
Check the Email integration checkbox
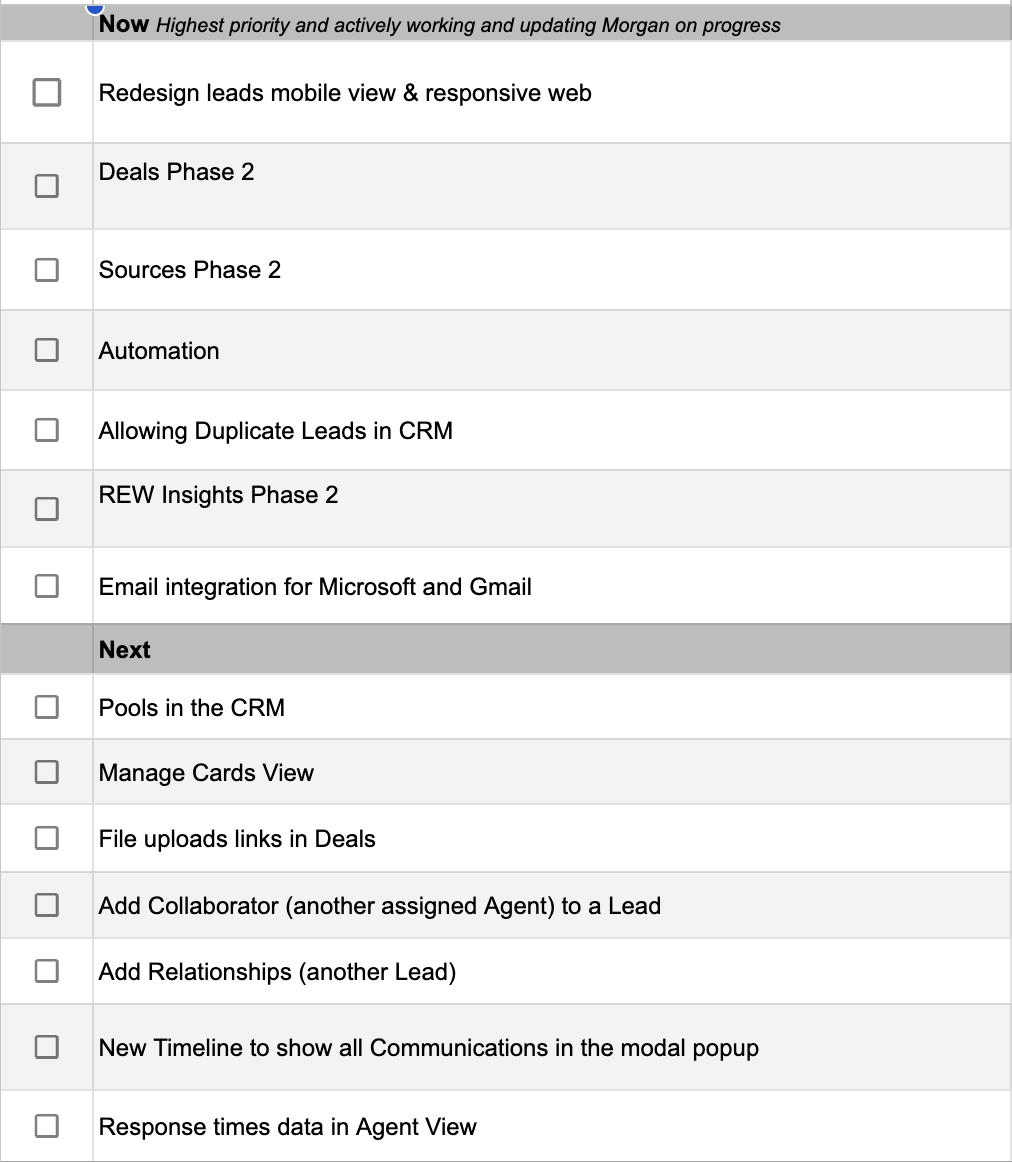pyautogui.click(x=46, y=586)
